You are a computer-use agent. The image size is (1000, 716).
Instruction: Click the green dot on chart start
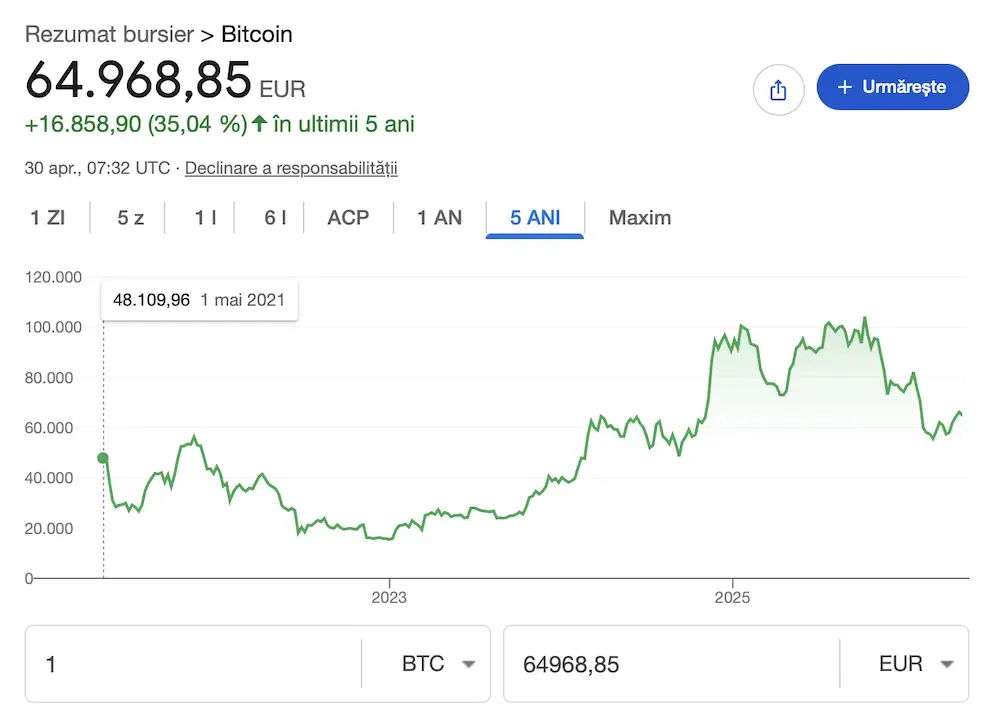[103, 458]
